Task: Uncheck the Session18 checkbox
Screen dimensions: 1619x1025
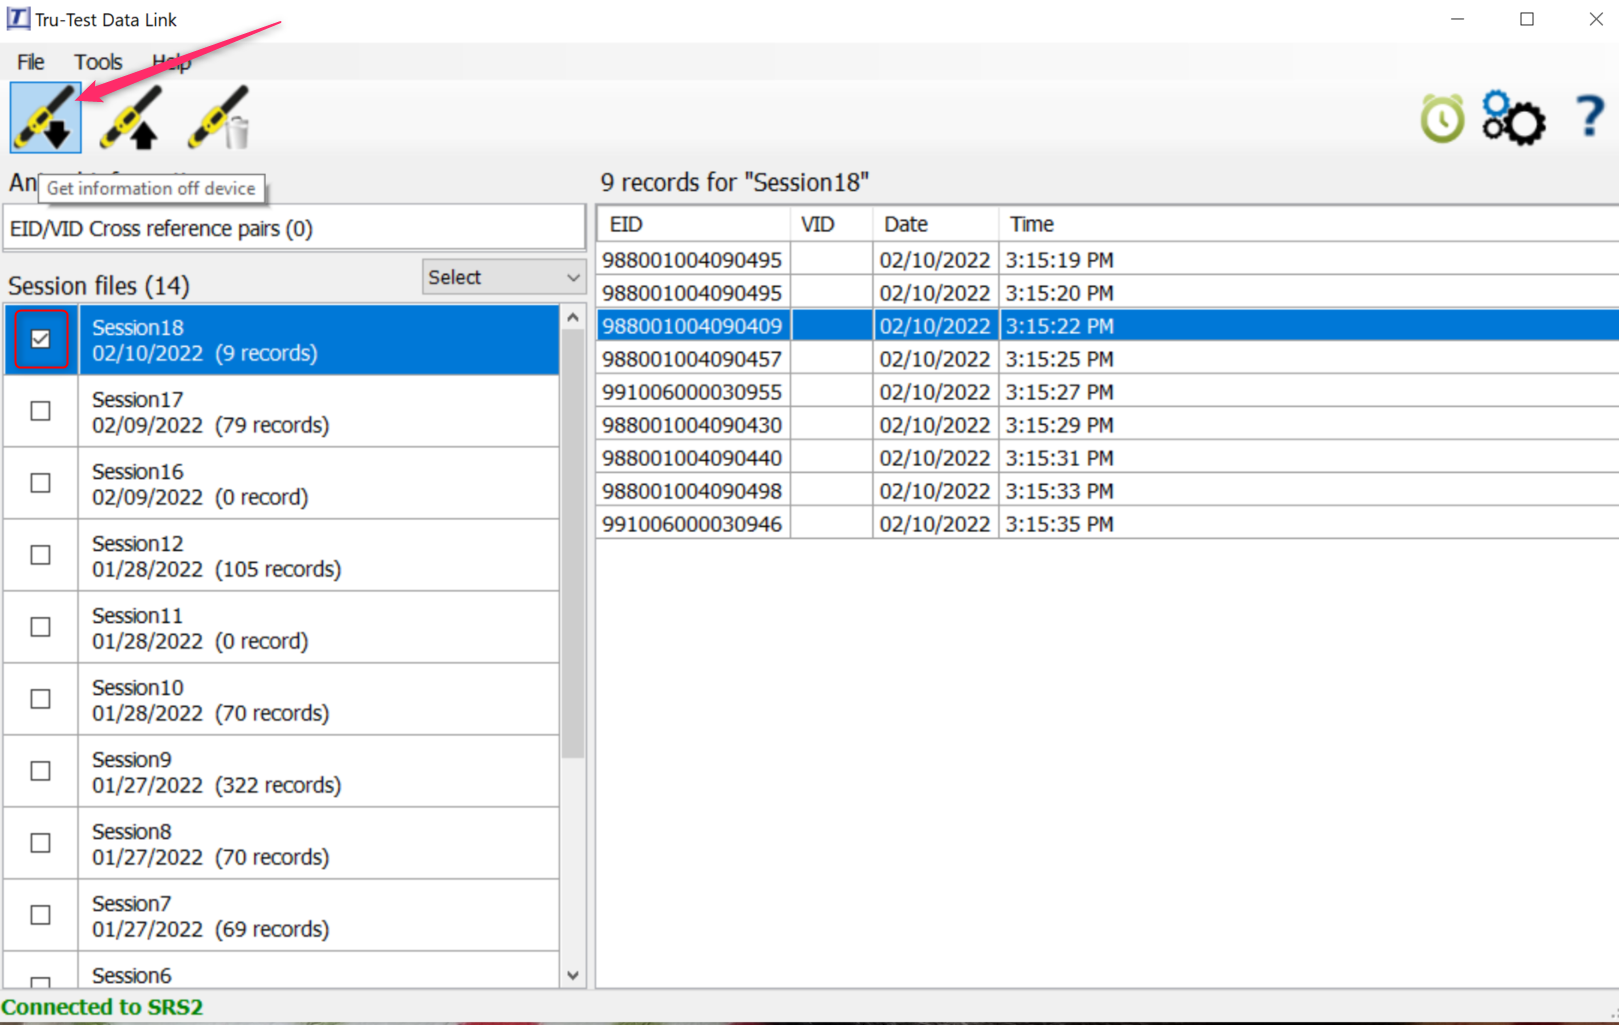Action: tap(40, 339)
